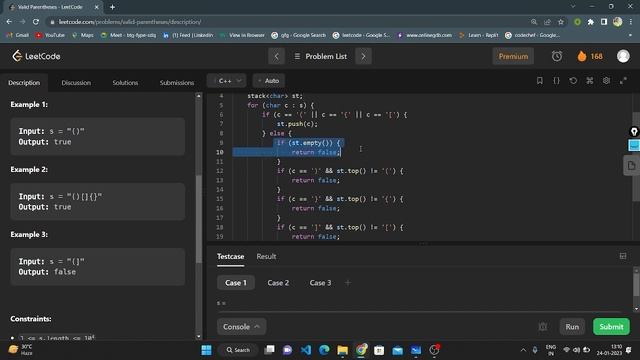Screen dimensions: 640x360
Task: Open the Learn - Replit bookmark
Action: pyautogui.click(x=479, y=35)
